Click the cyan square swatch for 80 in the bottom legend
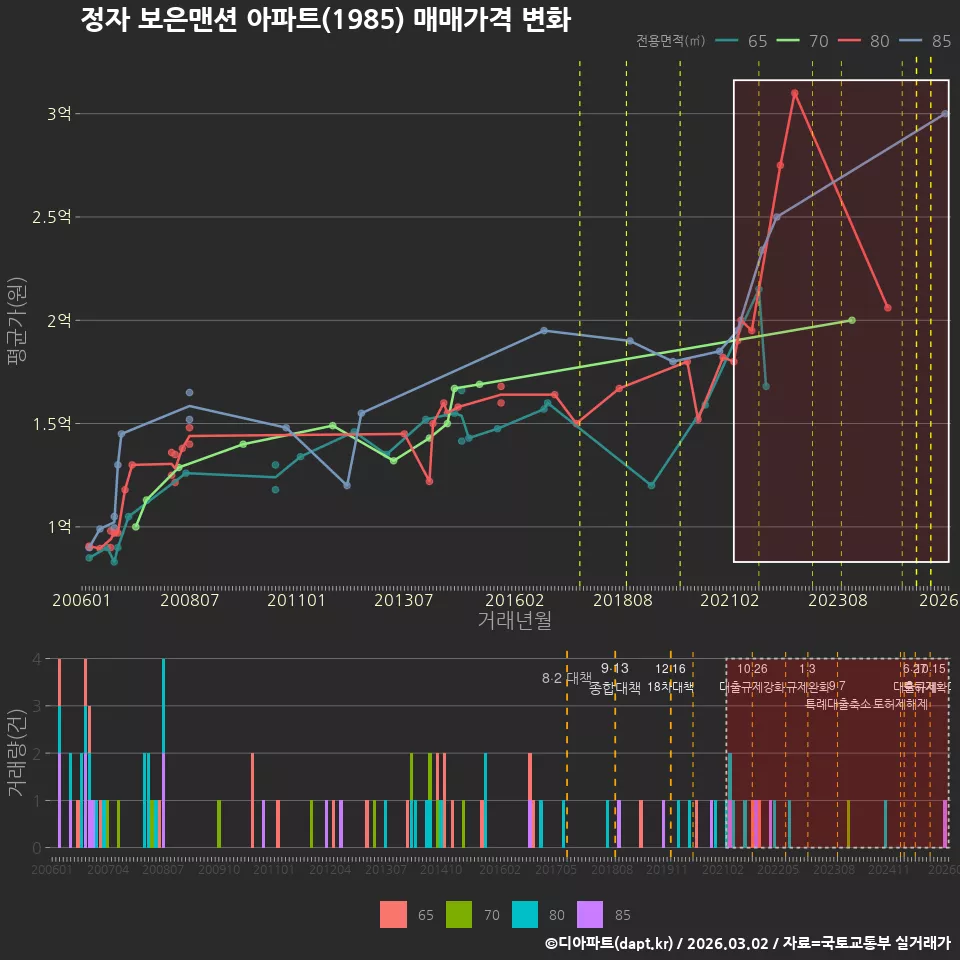This screenshot has height=960, width=960. tap(525, 915)
